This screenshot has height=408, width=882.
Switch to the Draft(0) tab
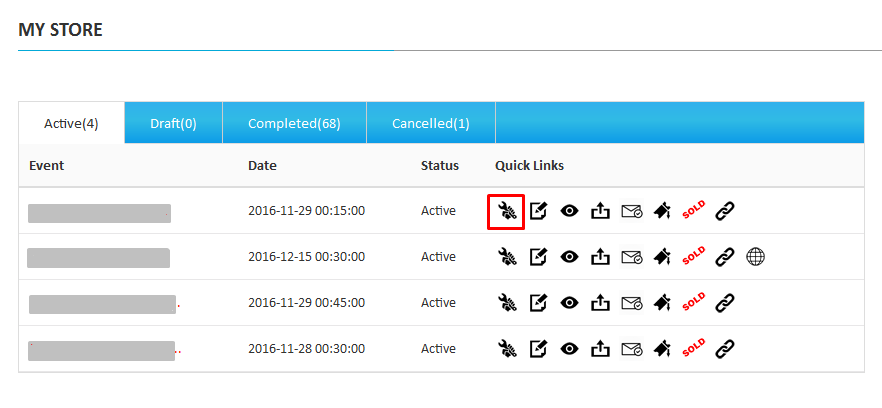click(x=173, y=124)
